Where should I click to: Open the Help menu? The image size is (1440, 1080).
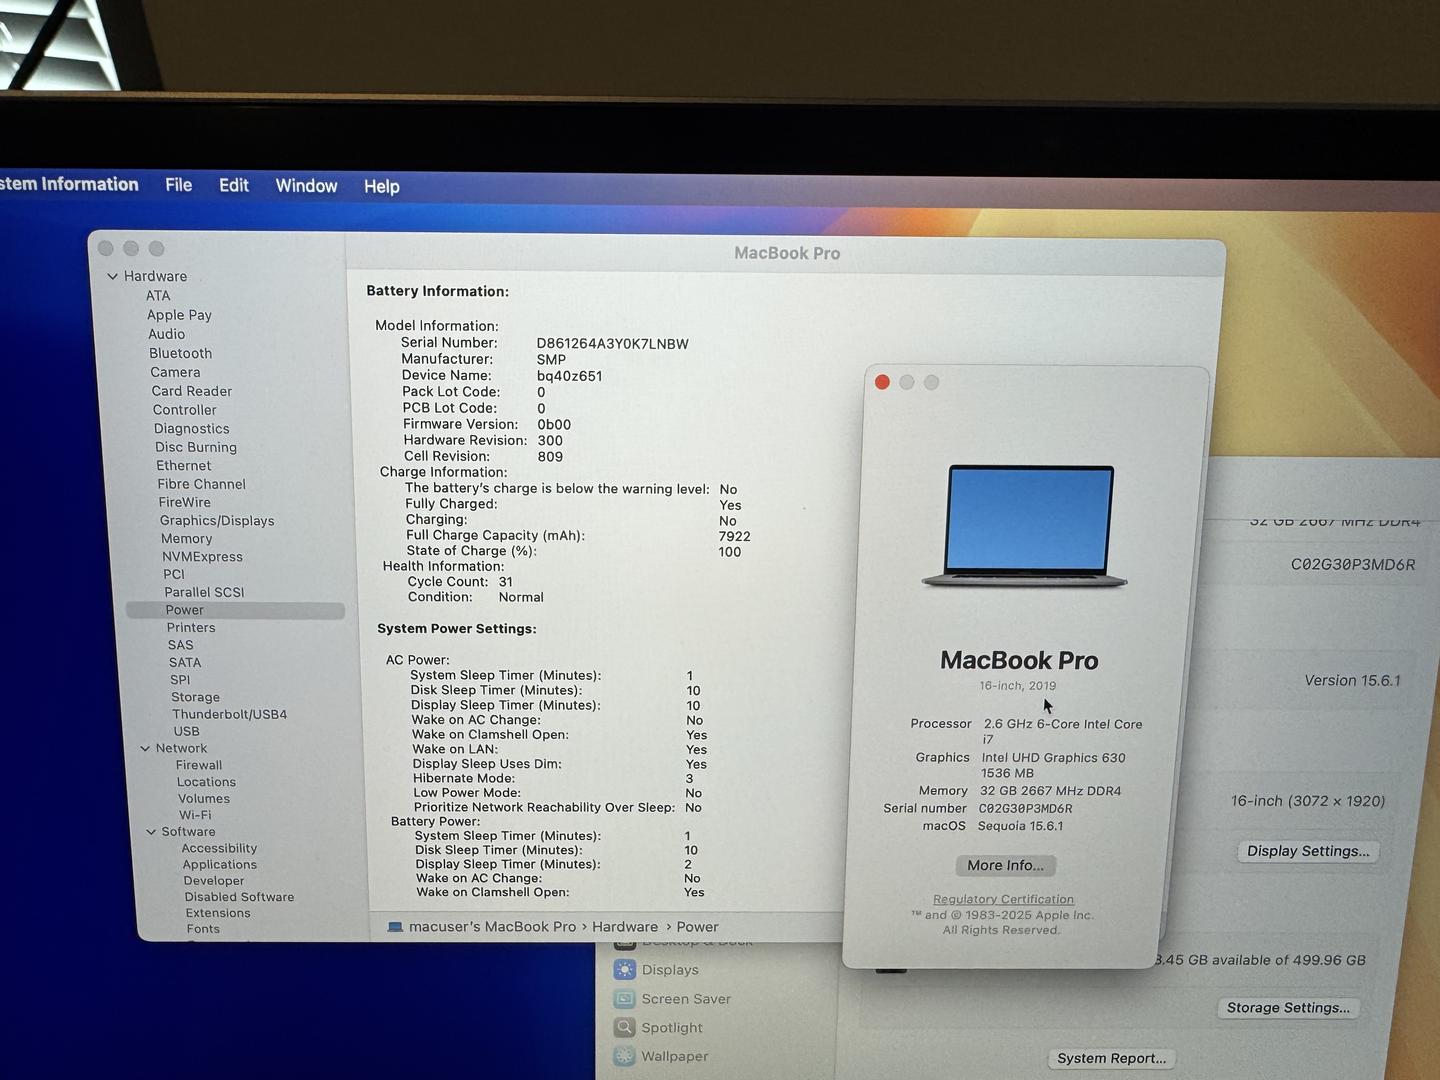click(x=382, y=187)
